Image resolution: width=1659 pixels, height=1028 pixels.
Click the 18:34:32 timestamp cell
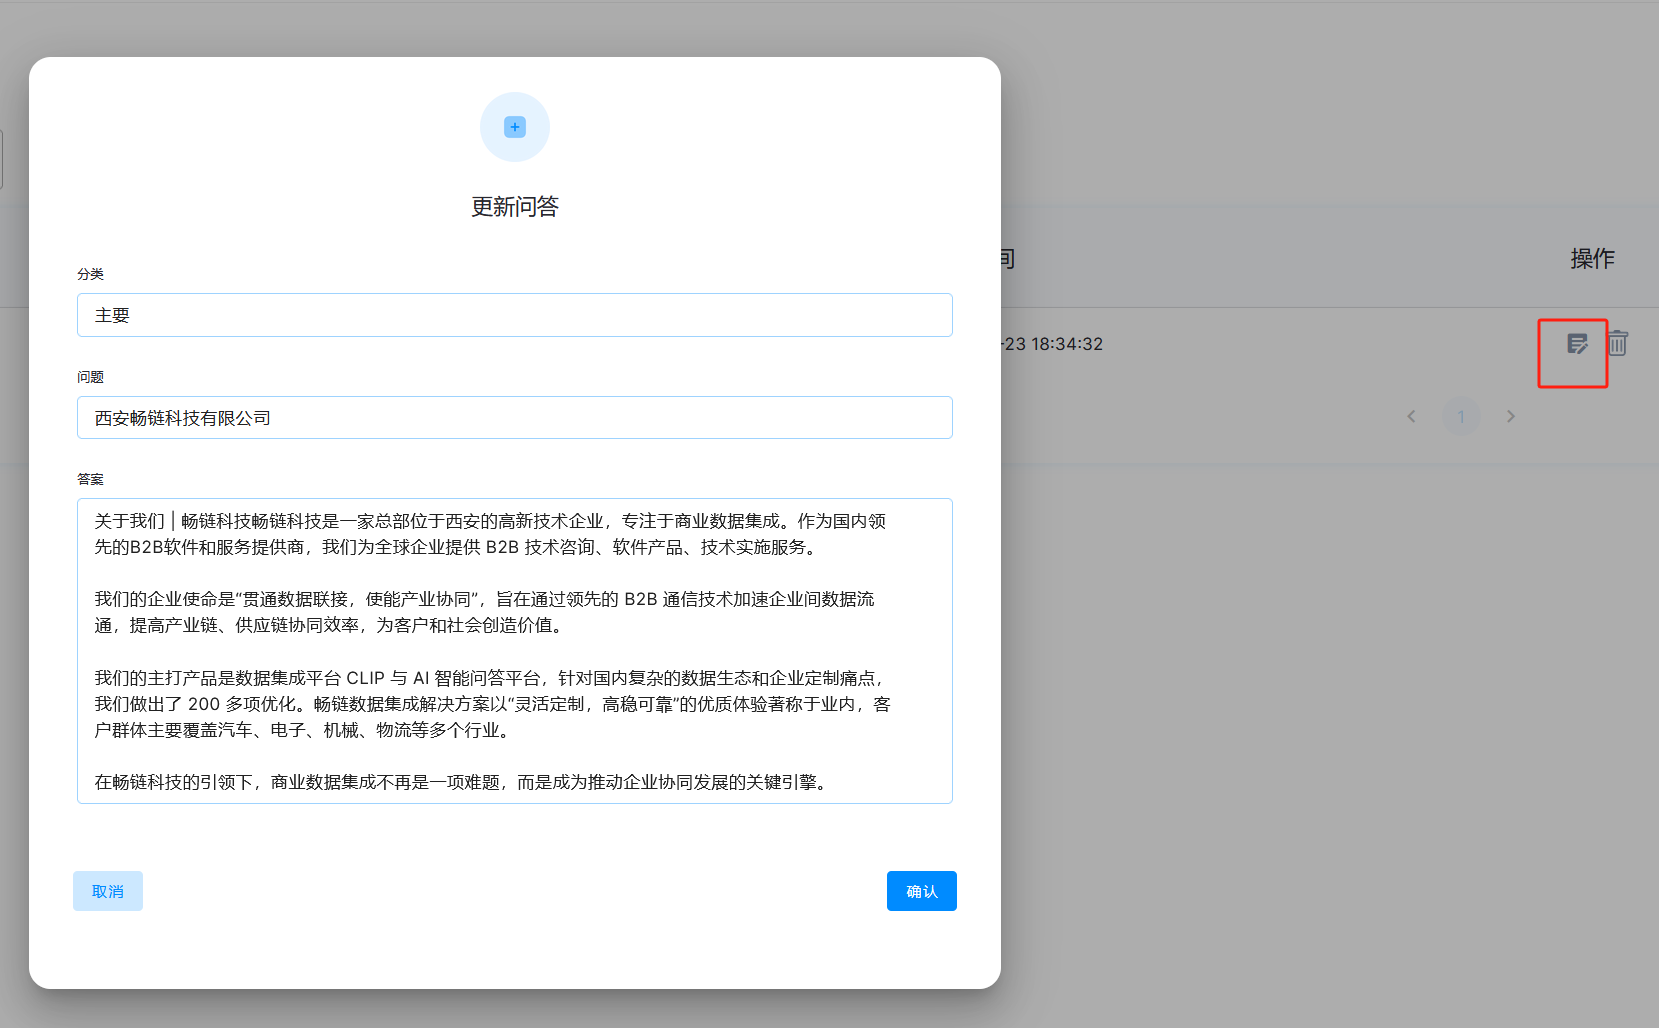point(1054,344)
